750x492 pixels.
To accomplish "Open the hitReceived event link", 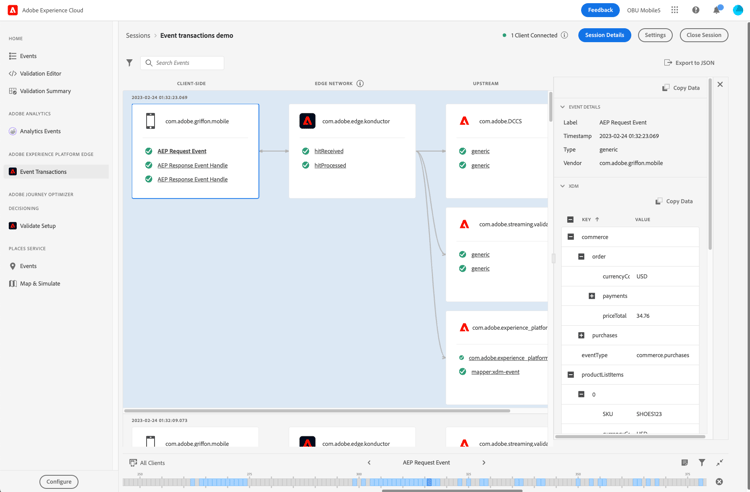I will [x=329, y=151].
